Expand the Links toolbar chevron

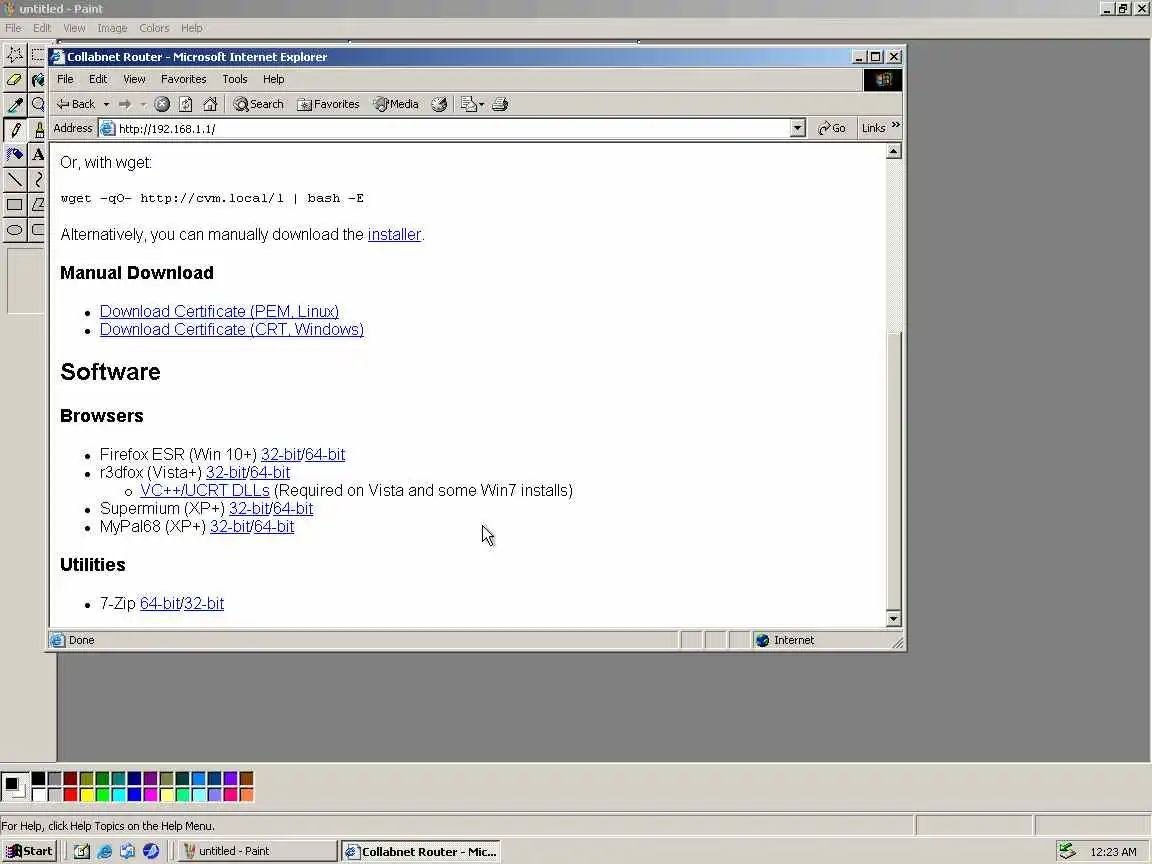tap(896, 126)
